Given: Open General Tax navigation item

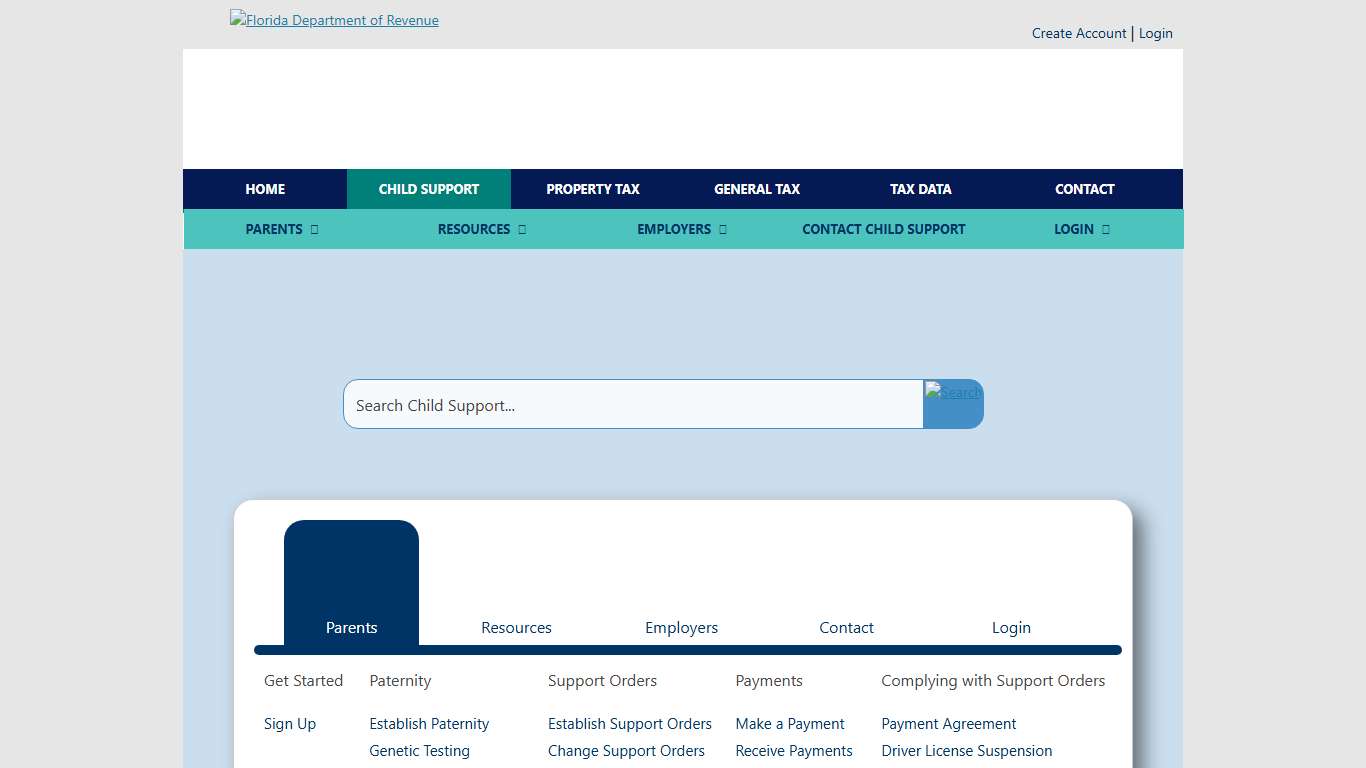Looking at the screenshot, I should [x=757, y=189].
